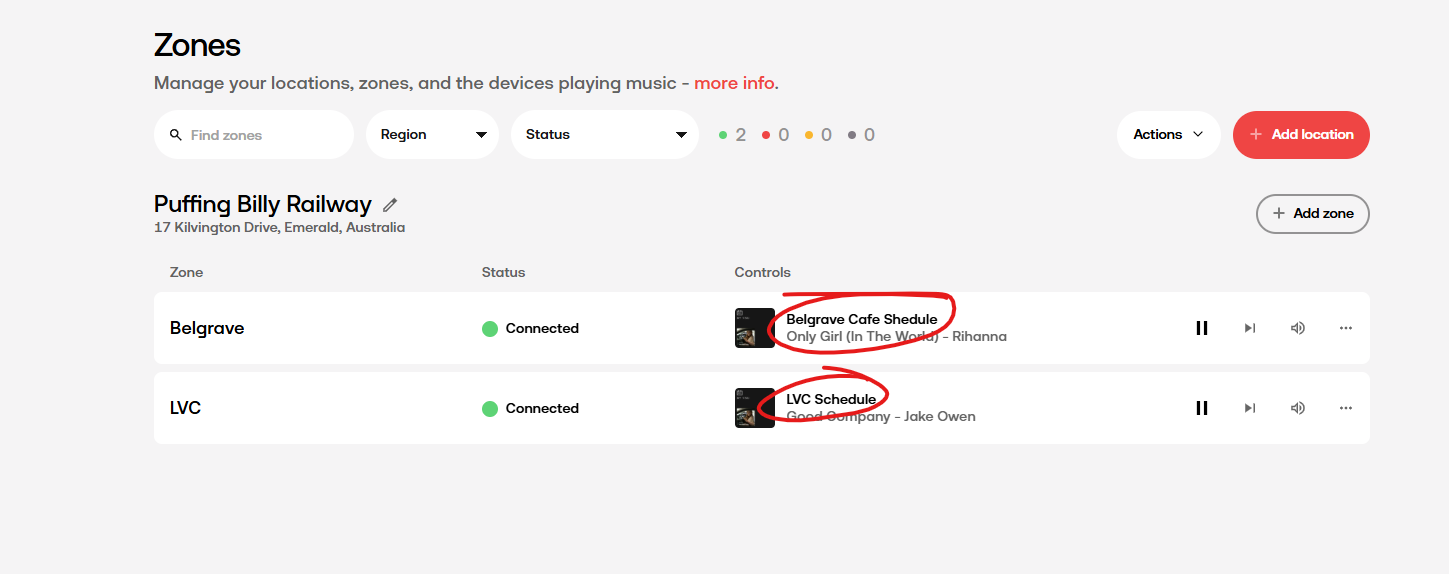Click the Belgrave Cafe Shedule album thumbnail
The image size is (1449, 574).
click(x=755, y=328)
